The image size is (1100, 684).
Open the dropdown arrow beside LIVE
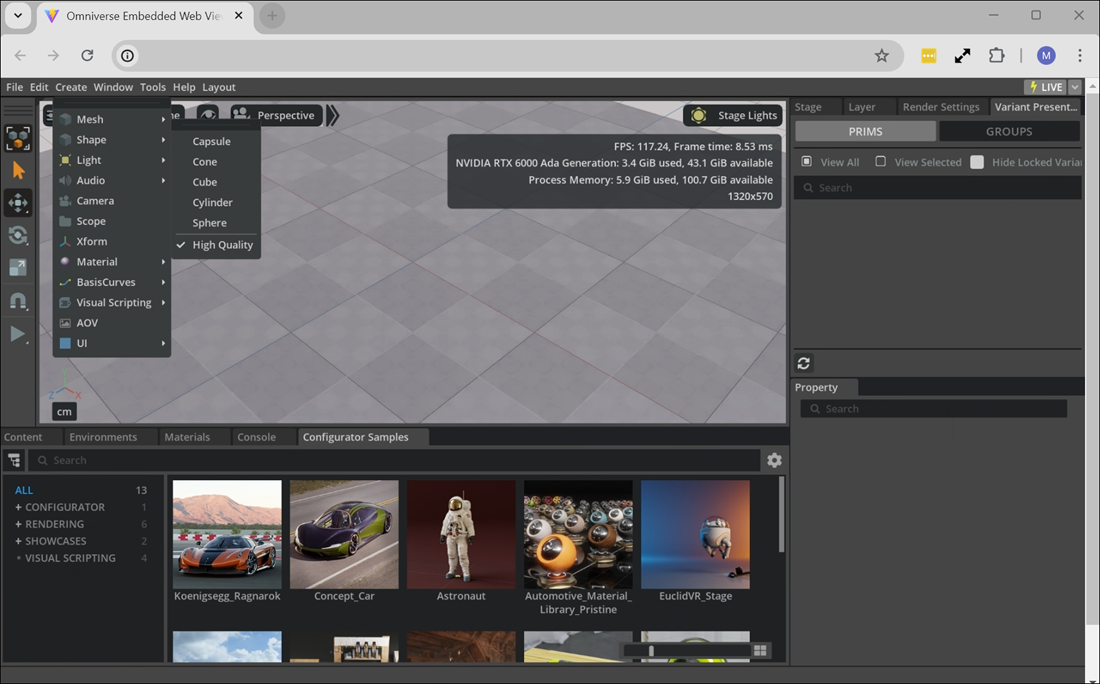click(x=1075, y=87)
